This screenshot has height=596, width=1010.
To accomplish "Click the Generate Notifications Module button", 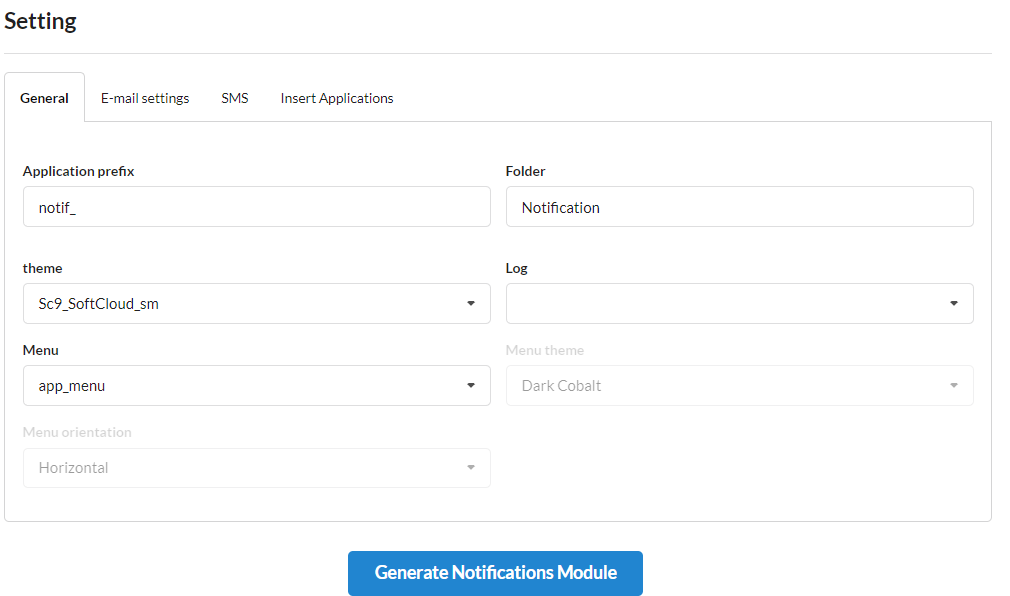I will click(x=495, y=573).
